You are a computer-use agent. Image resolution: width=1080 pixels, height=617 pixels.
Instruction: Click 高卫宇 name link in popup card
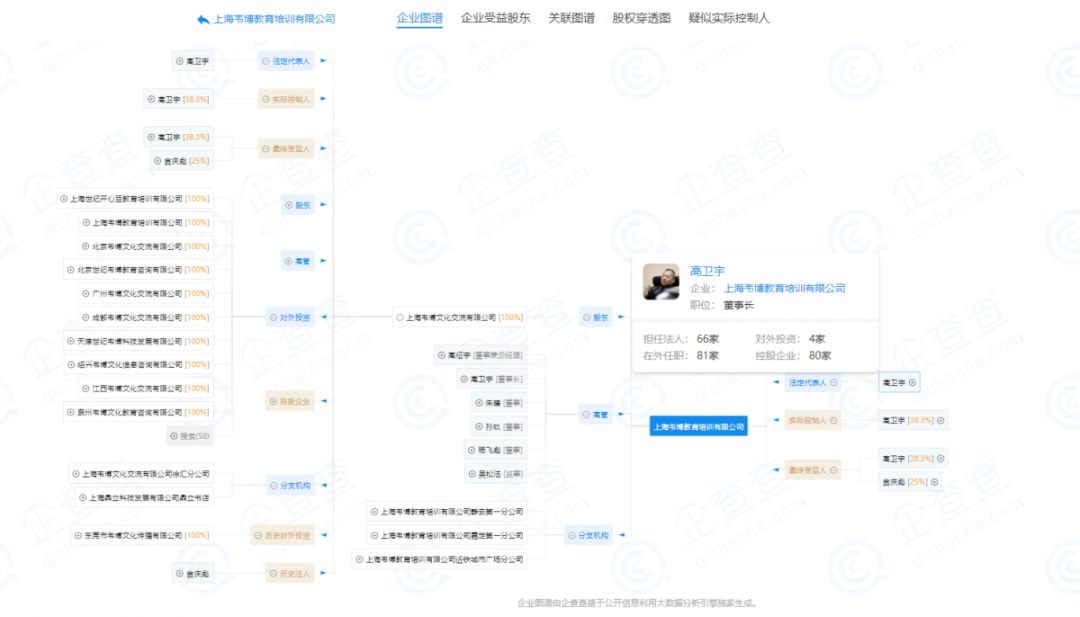click(707, 271)
